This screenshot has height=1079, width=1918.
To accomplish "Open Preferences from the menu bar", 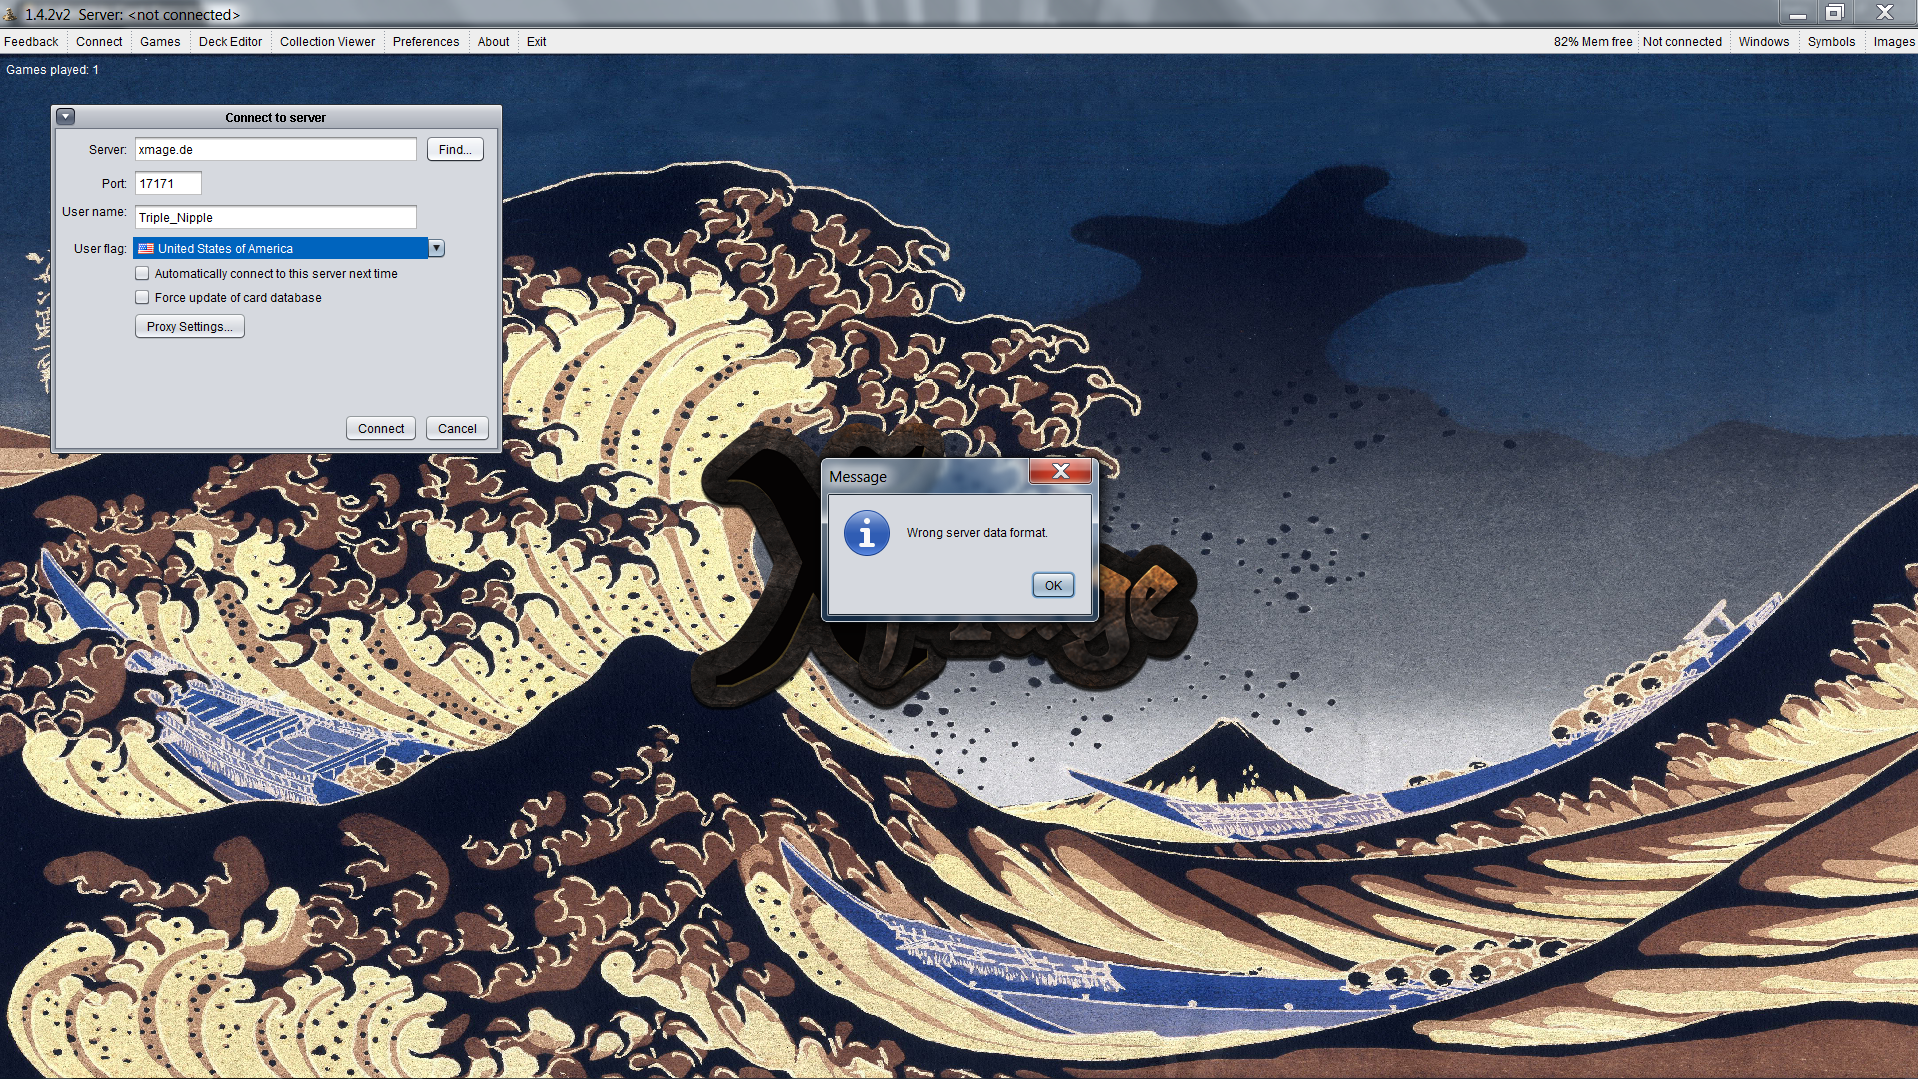I will point(426,41).
